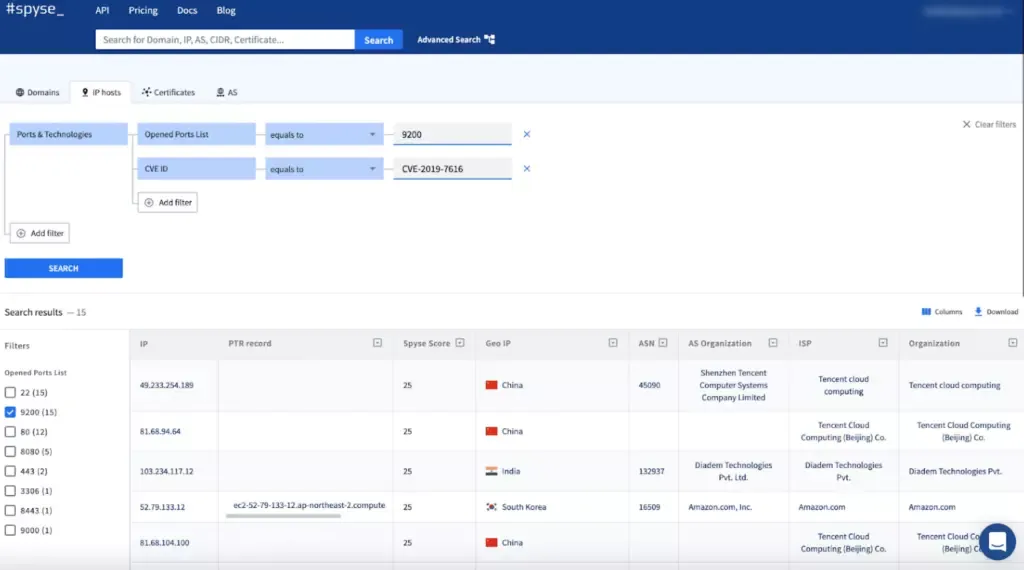Open the Pricing page

pos(143,10)
